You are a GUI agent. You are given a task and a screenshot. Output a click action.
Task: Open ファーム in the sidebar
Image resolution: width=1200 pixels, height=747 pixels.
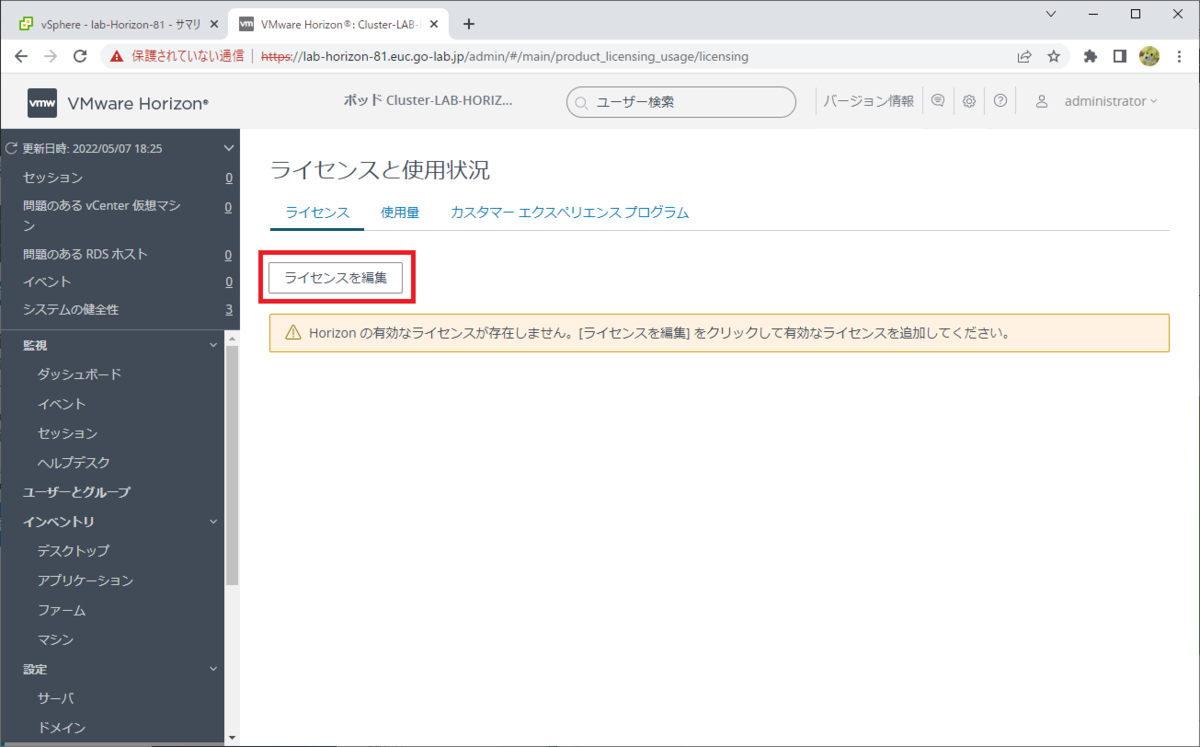point(61,610)
